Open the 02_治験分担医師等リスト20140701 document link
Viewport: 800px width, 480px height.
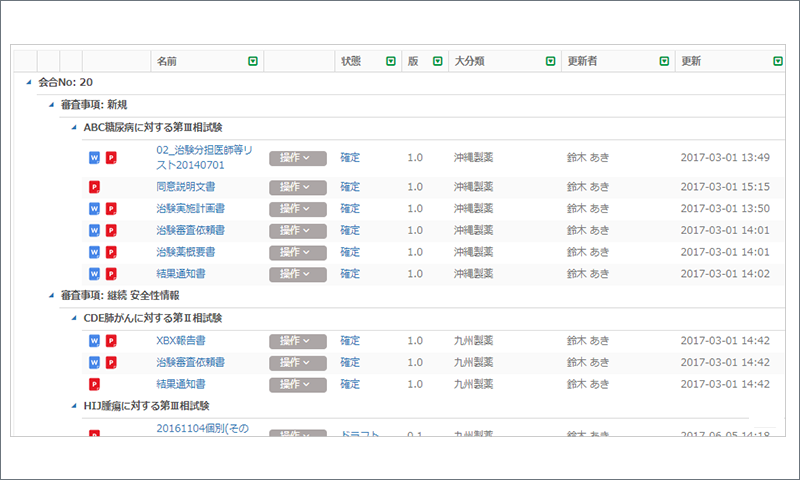(204, 158)
